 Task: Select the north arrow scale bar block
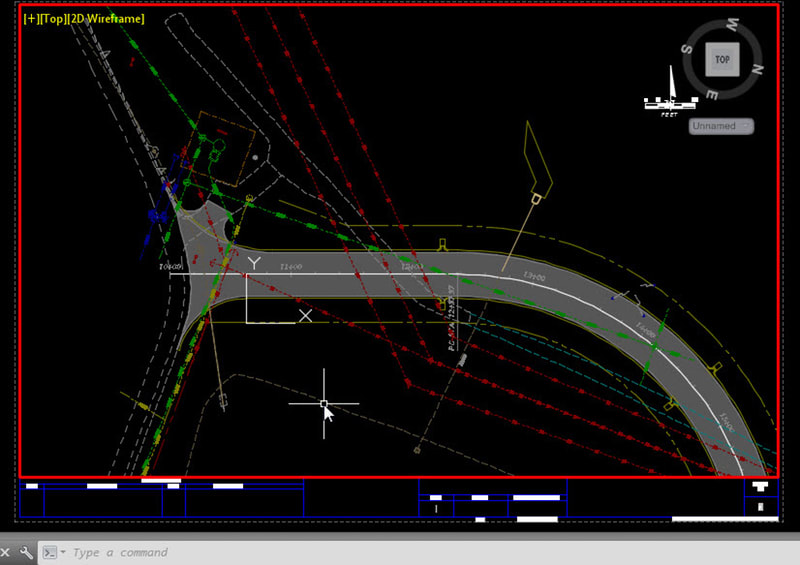pyautogui.click(x=671, y=92)
